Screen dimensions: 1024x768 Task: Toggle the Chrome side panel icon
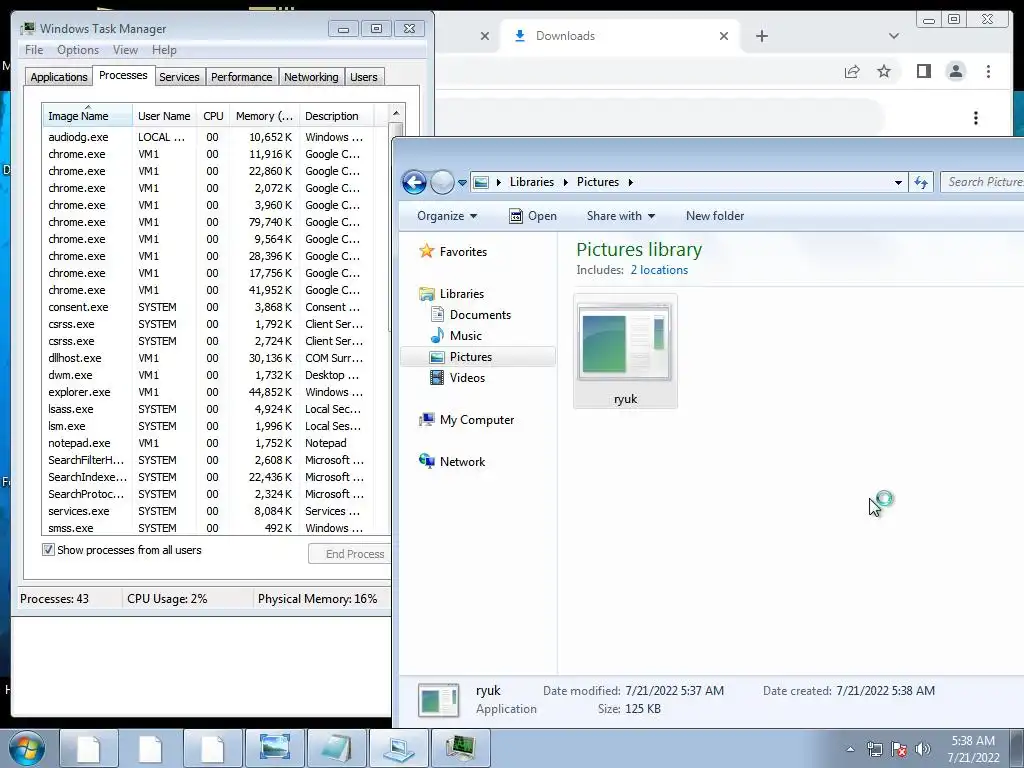click(x=923, y=71)
